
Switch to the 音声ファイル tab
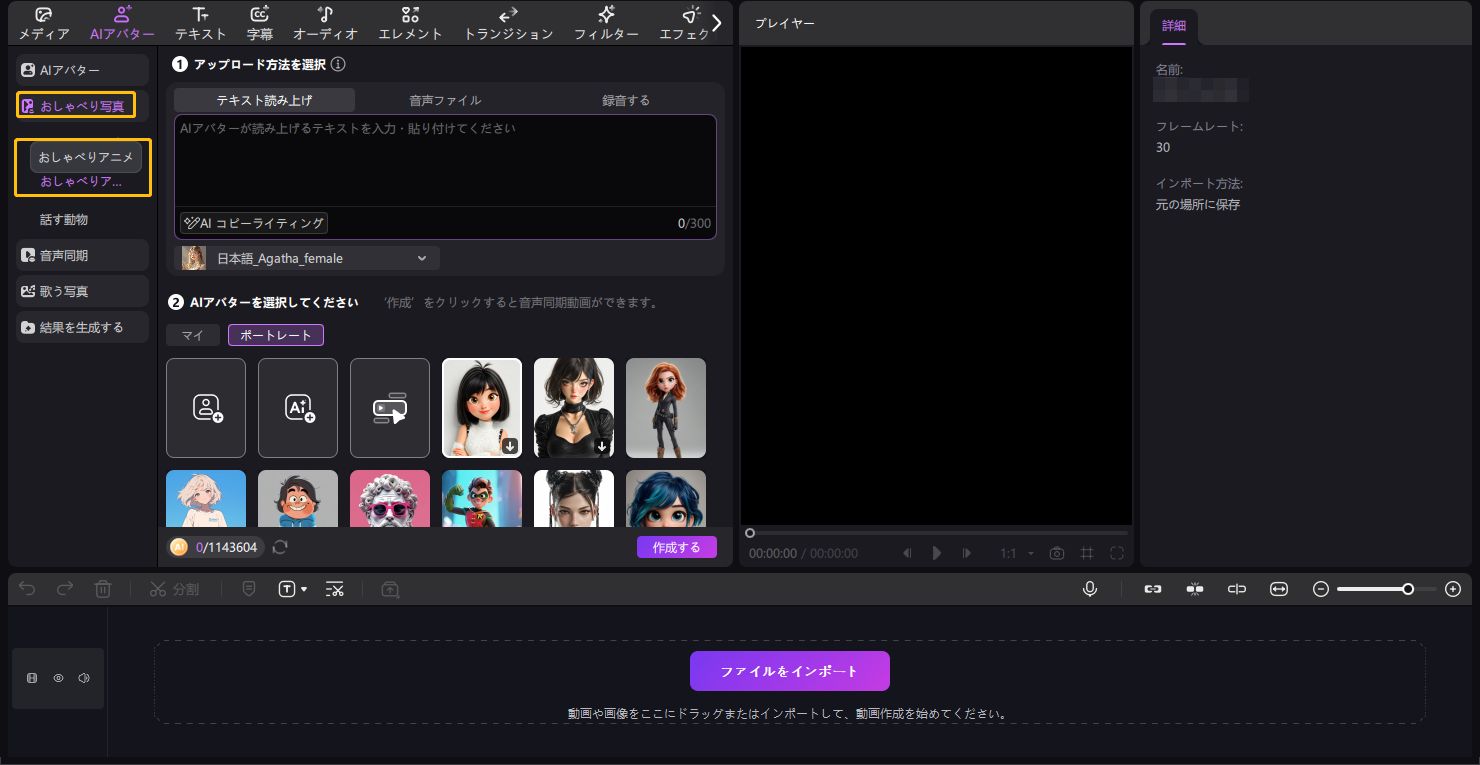click(x=445, y=100)
